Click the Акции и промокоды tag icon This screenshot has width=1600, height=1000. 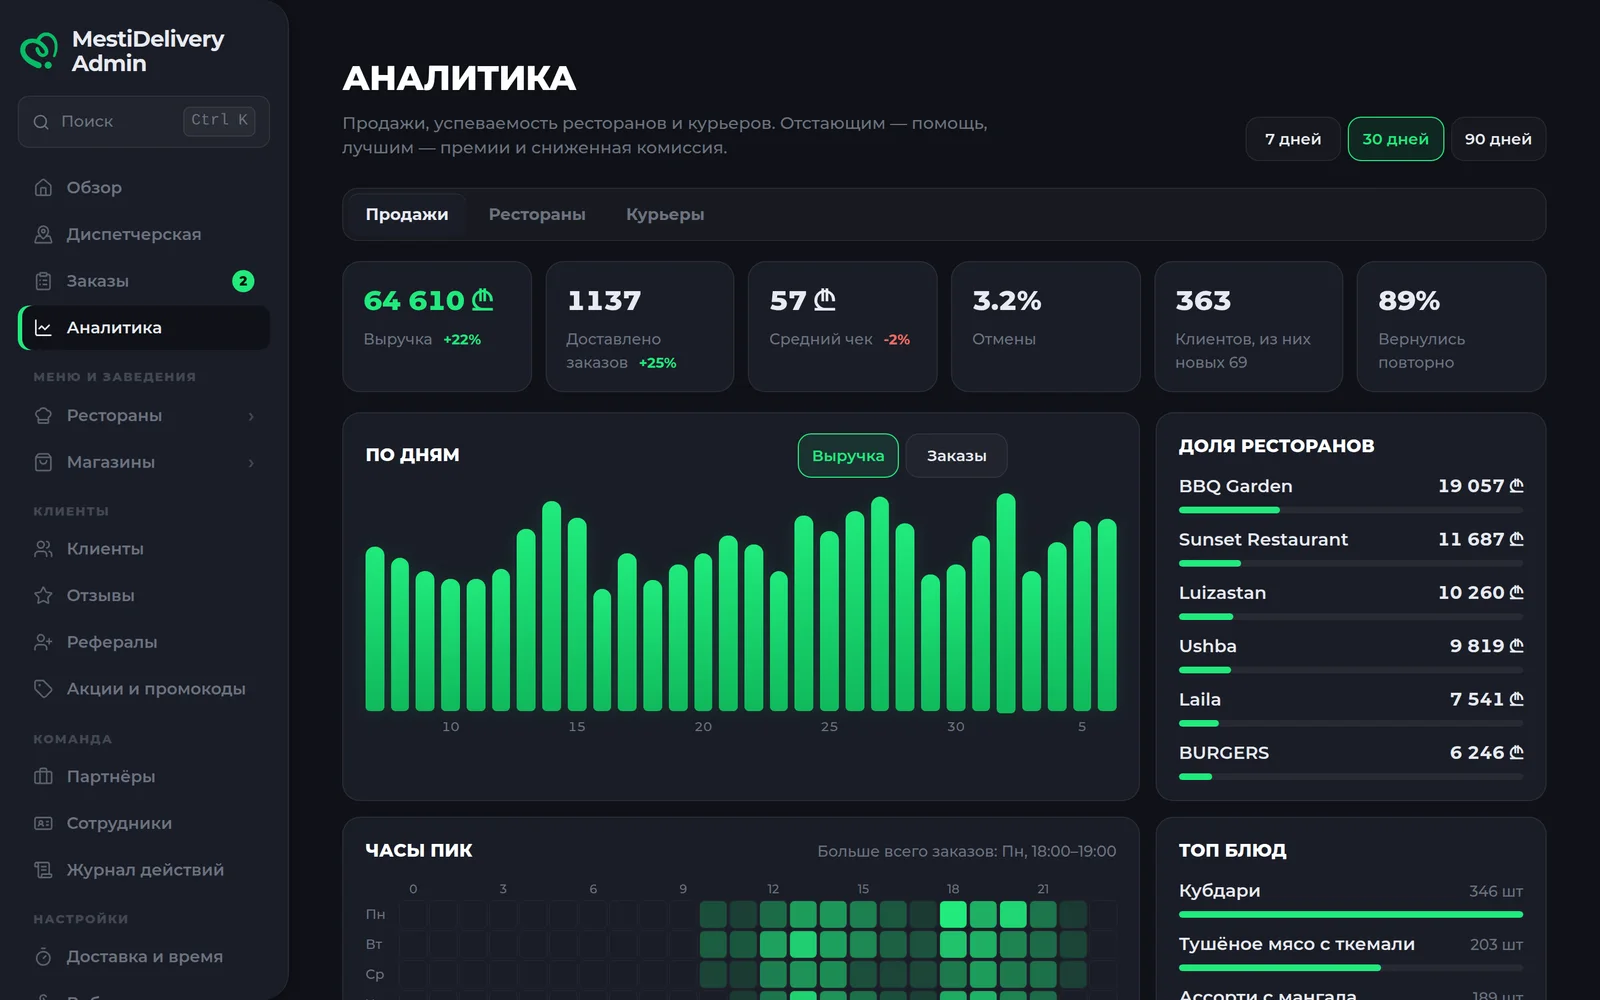[x=43, y=689]
